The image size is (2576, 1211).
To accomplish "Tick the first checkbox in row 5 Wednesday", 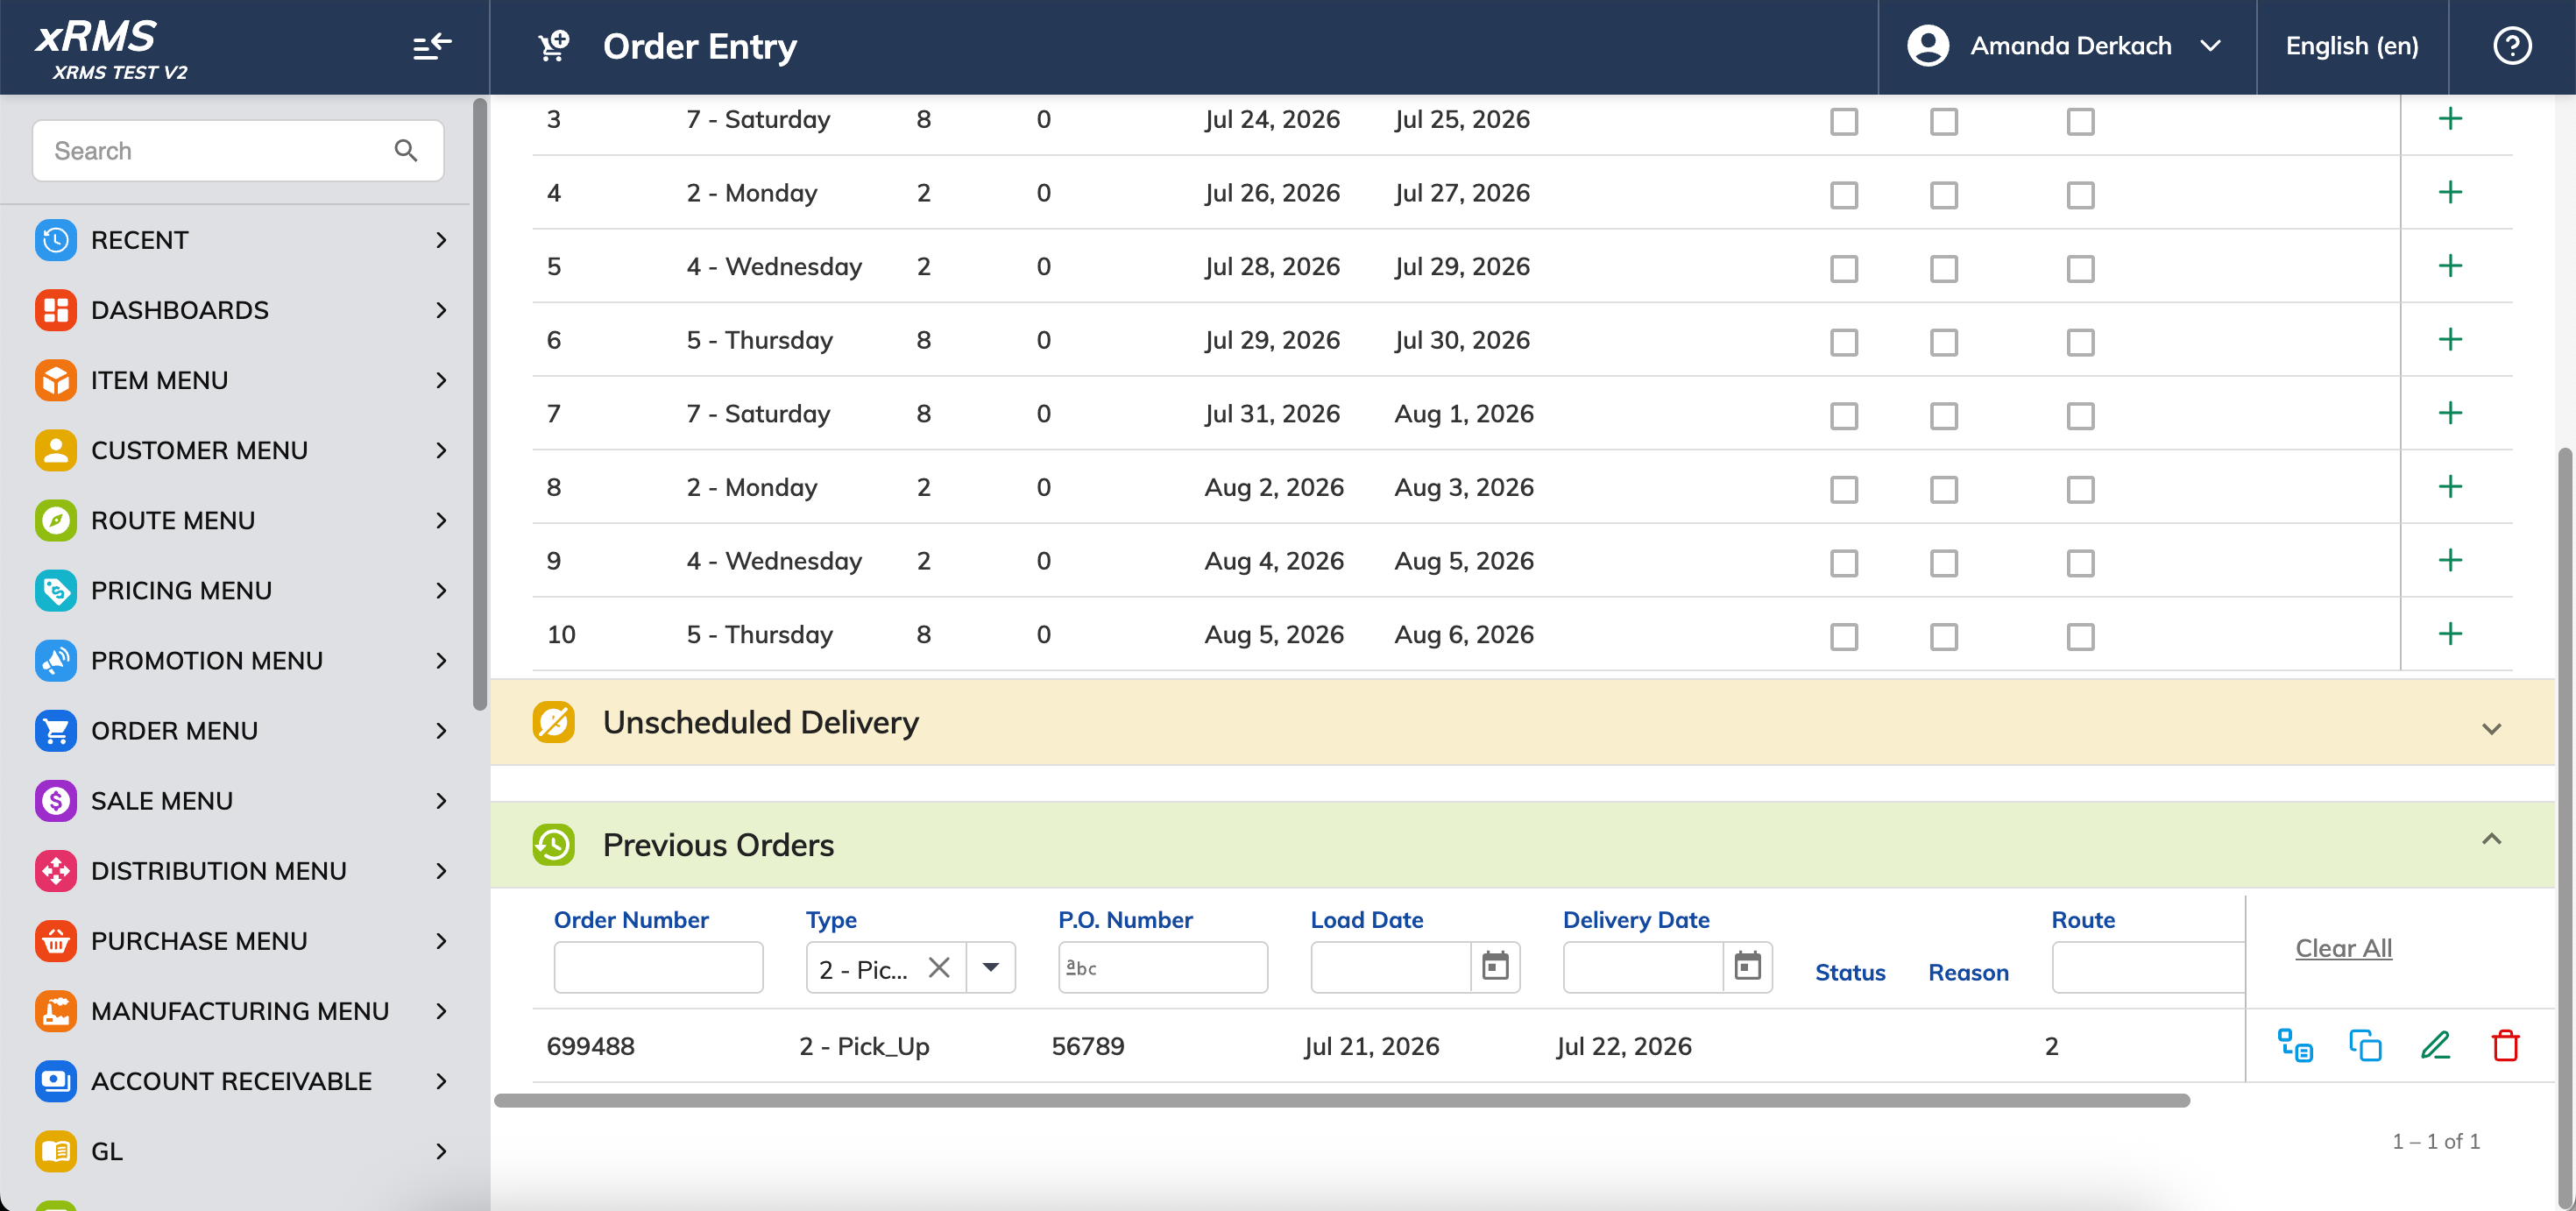I will (1844, 268).
